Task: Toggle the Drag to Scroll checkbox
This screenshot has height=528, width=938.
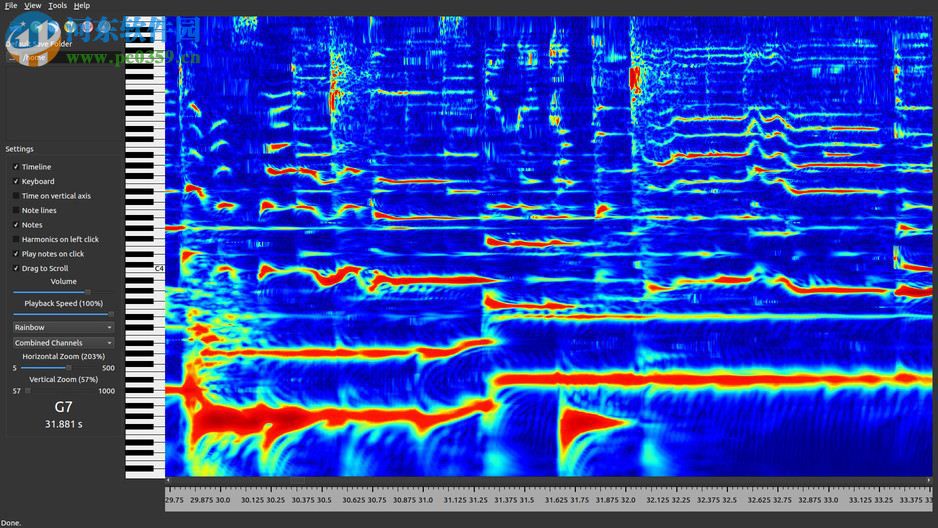Action: click(16, 268)
